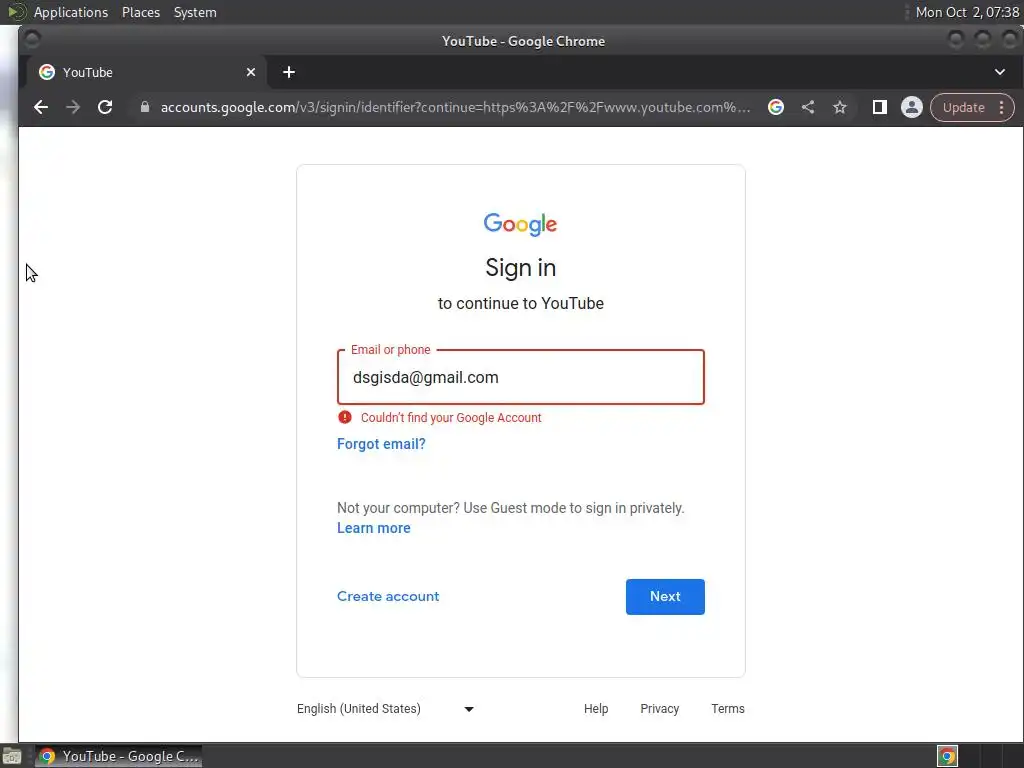Reload the page with the refresh icon
Image resolution: width=1024 pixels, height=768 pixels.
[x=105, y=107]
